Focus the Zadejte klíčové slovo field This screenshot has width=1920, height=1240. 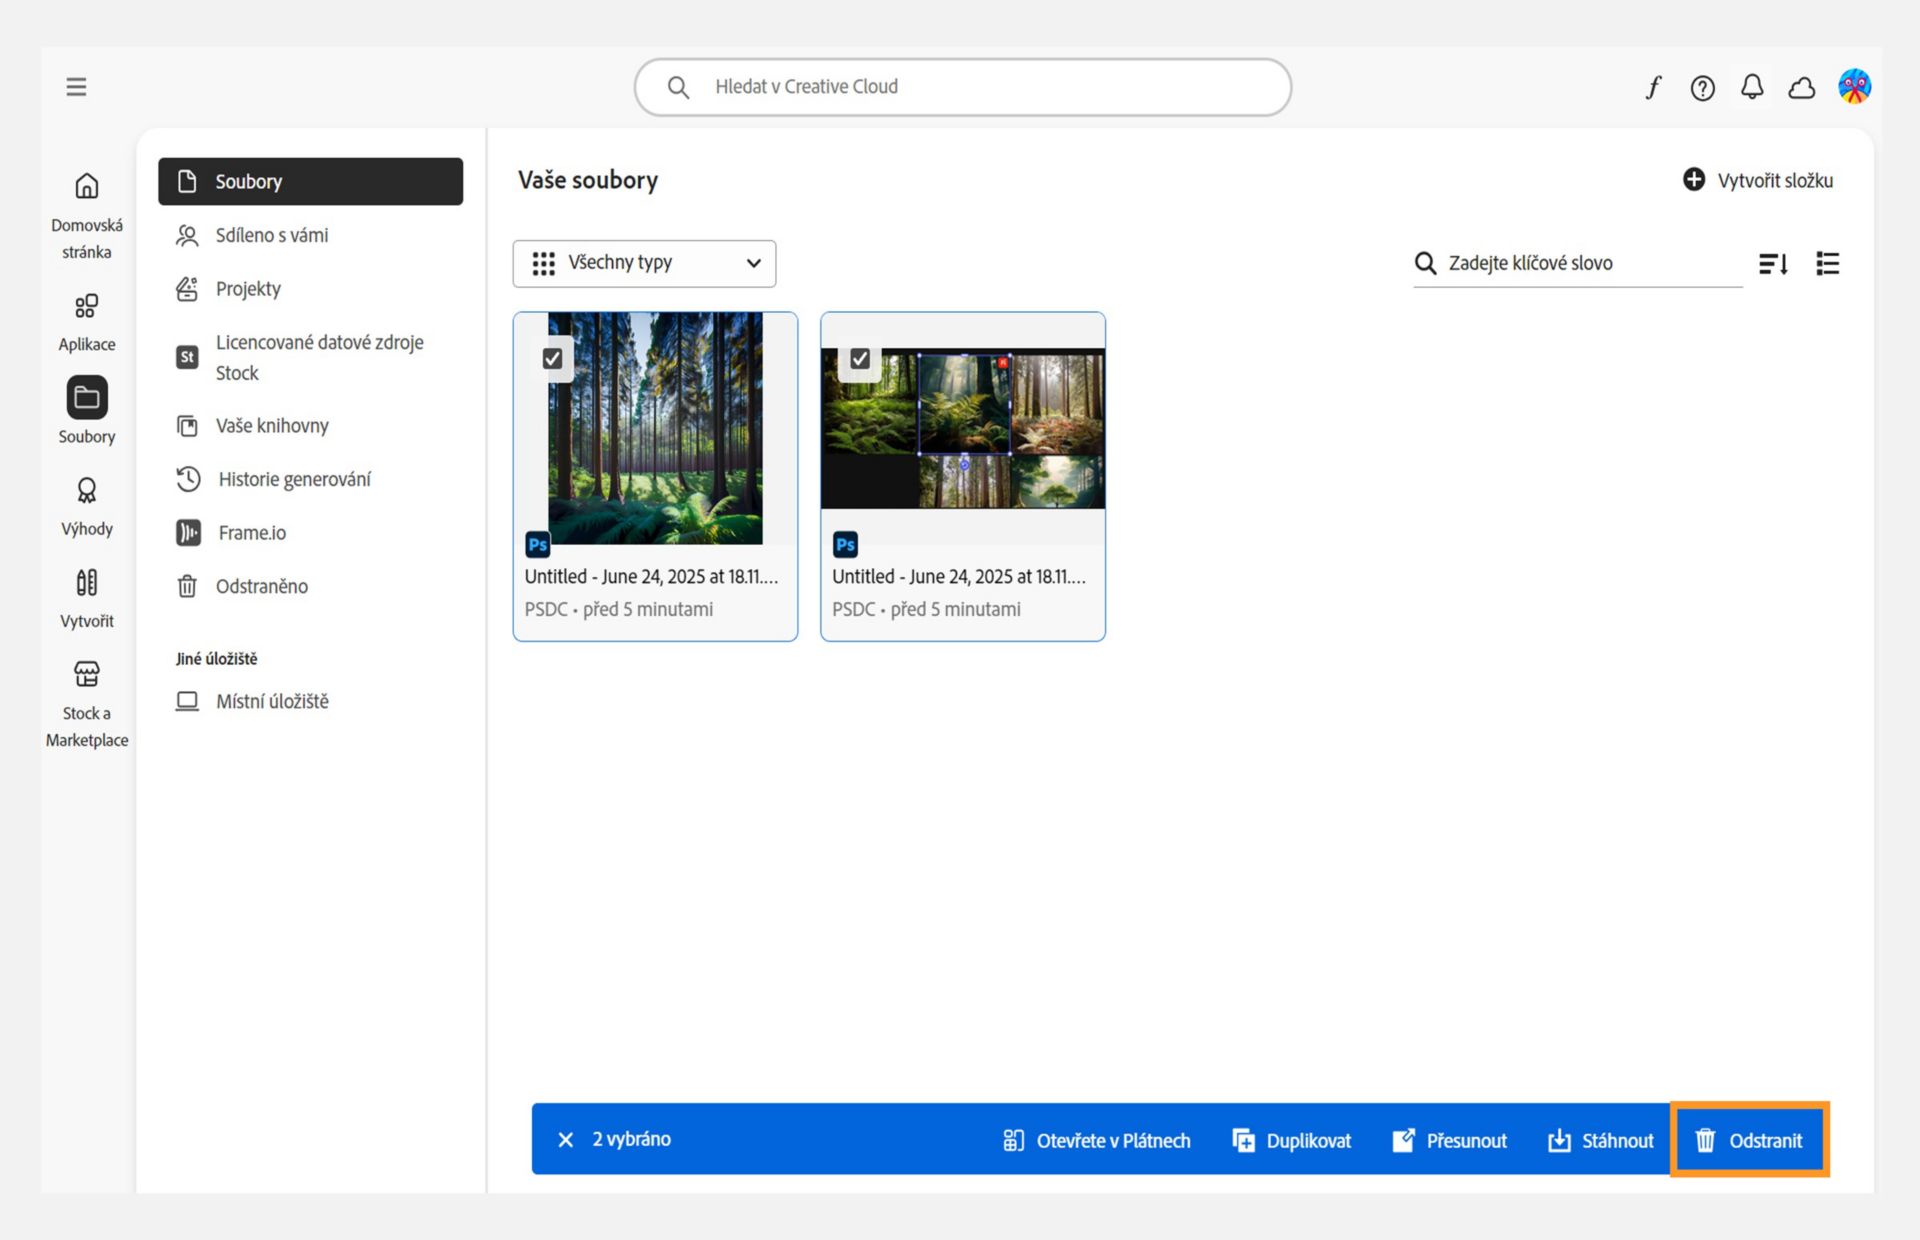click(1577, 263)
